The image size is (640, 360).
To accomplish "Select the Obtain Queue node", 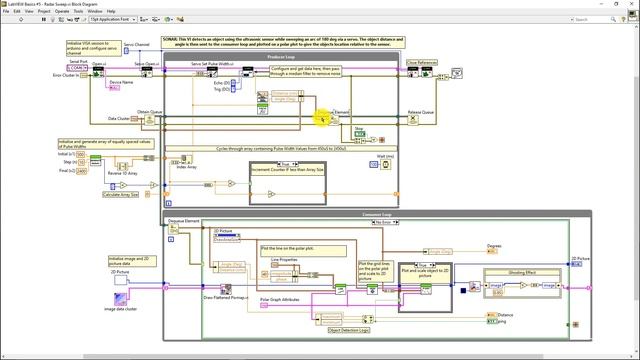I will [x=149, y=120].
